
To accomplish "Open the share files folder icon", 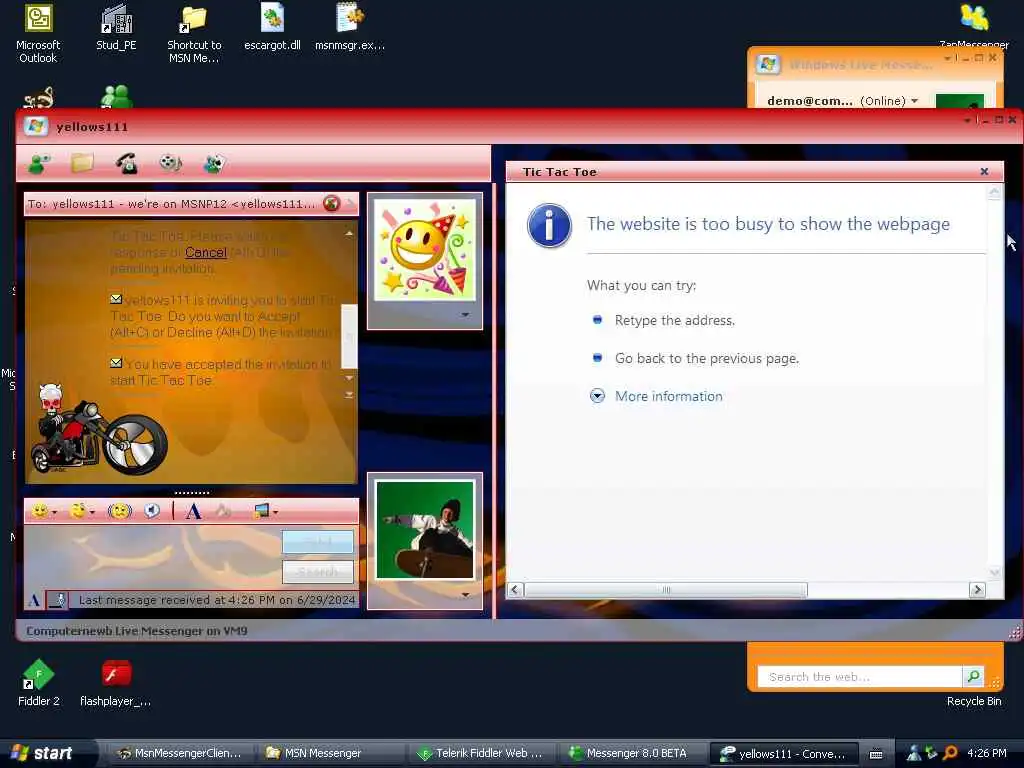I will point(82,163).
